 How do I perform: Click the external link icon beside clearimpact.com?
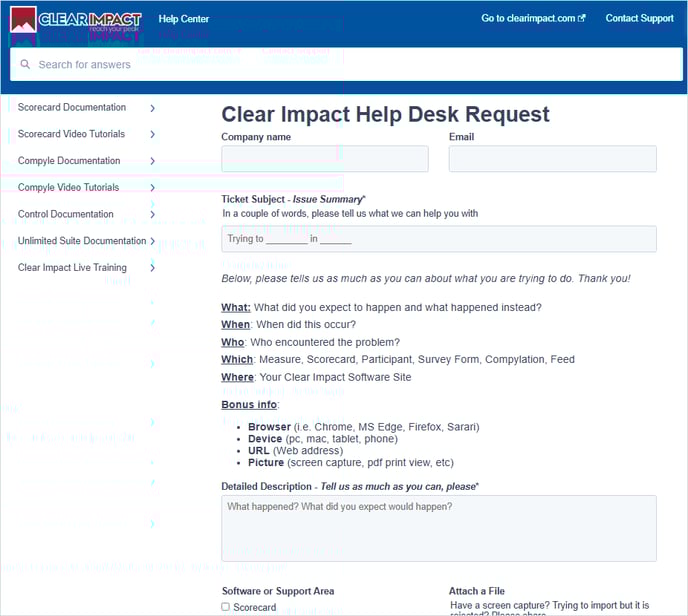[x=582, y=18]
